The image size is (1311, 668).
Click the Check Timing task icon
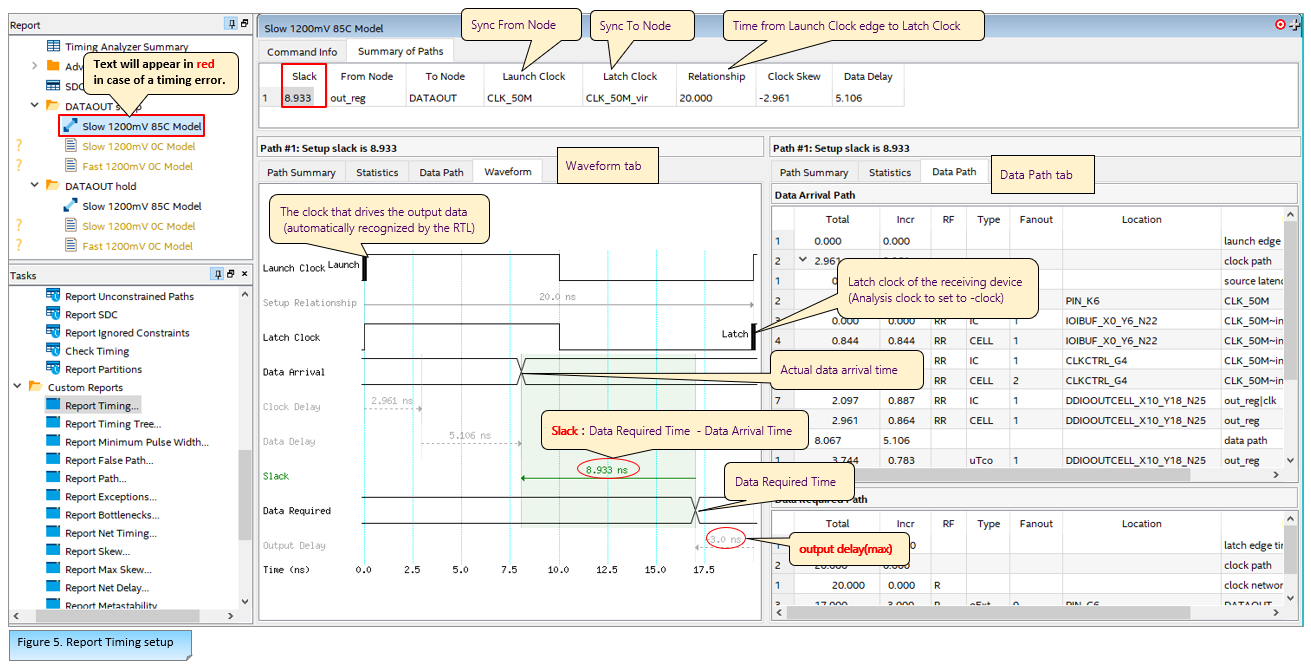coord(55,351)
